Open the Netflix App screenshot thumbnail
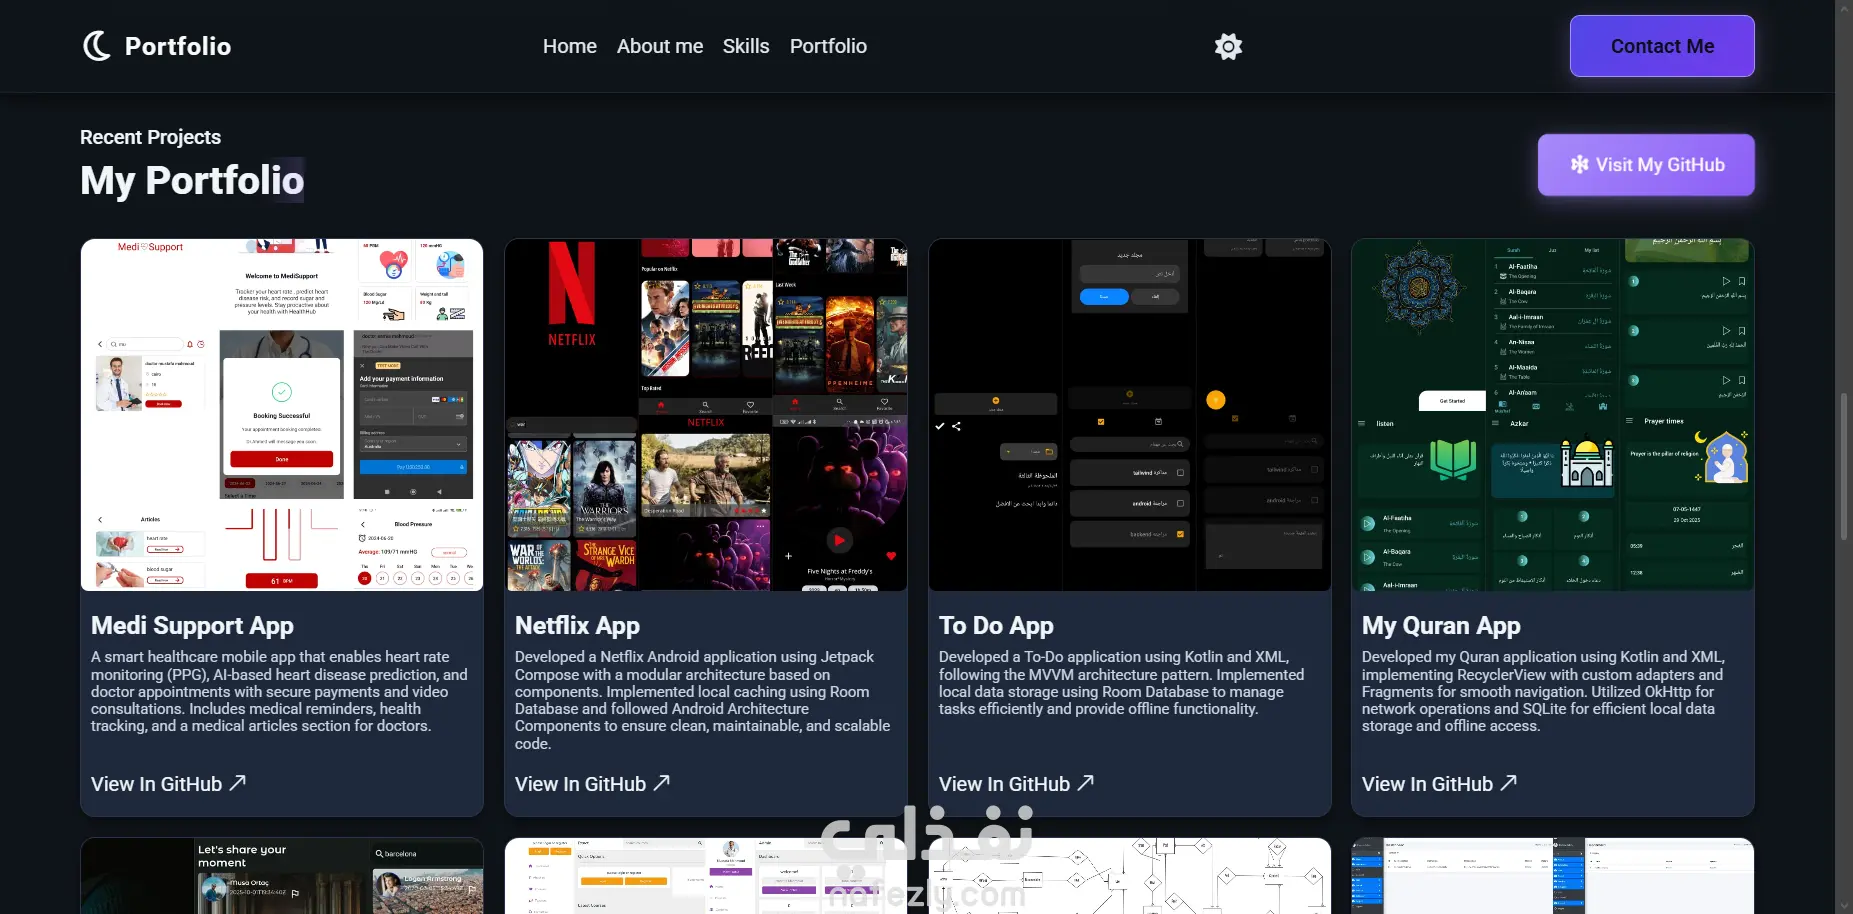This screenshot has height=914, width=1853. 706,415
